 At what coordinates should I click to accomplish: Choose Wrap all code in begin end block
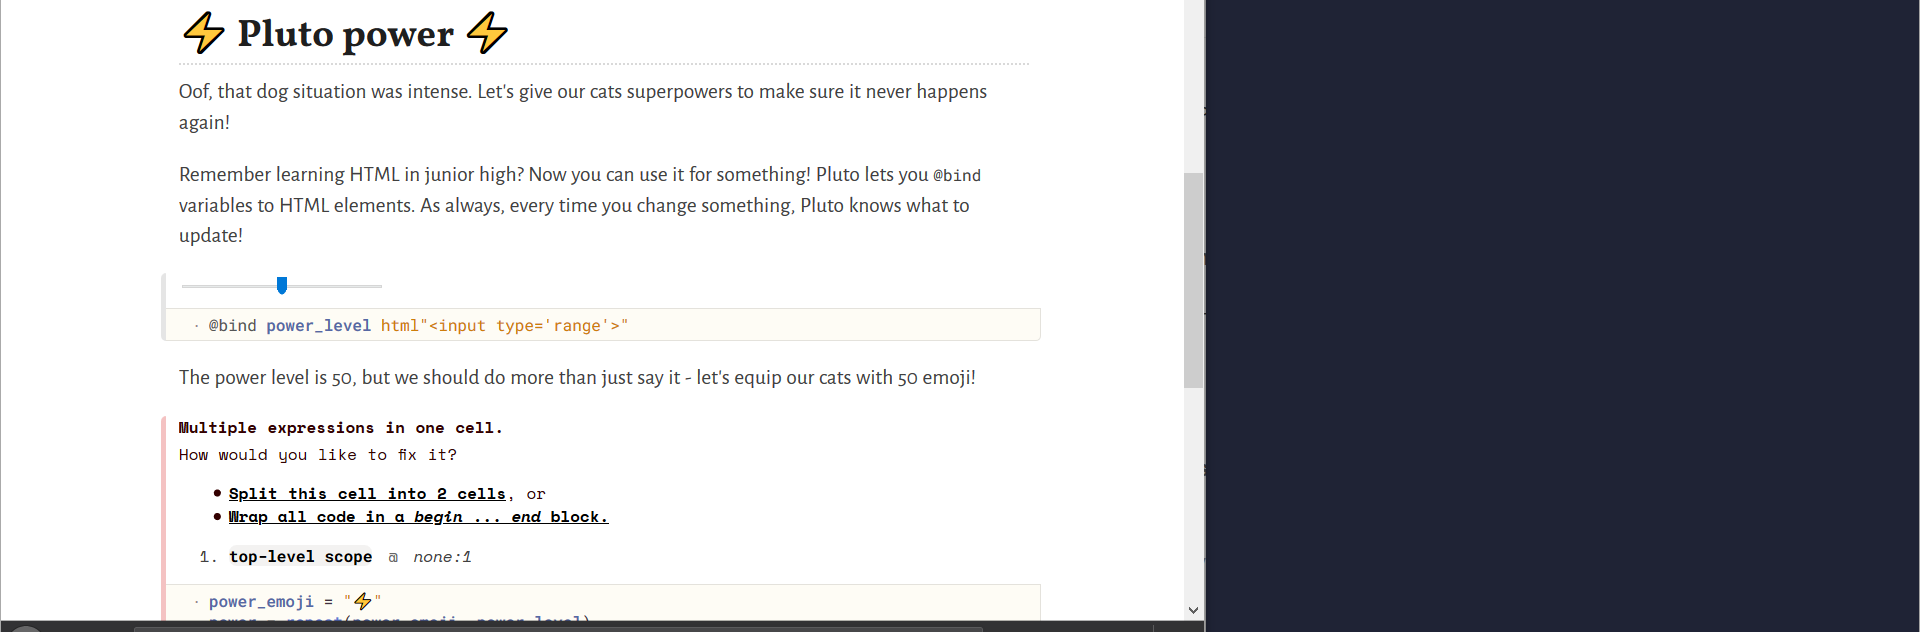click(418, 517)
